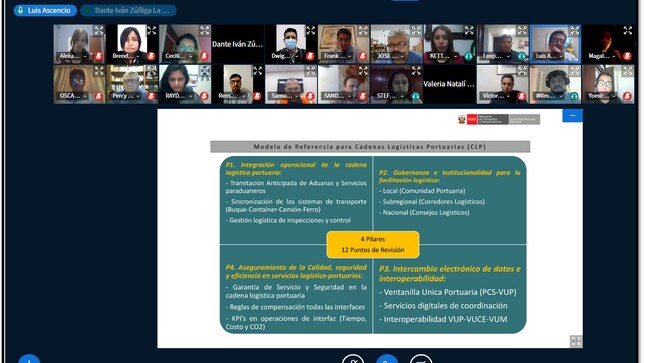
Task: Expand Brenda's video tile to fullscreen
Action: pos(152,30)
